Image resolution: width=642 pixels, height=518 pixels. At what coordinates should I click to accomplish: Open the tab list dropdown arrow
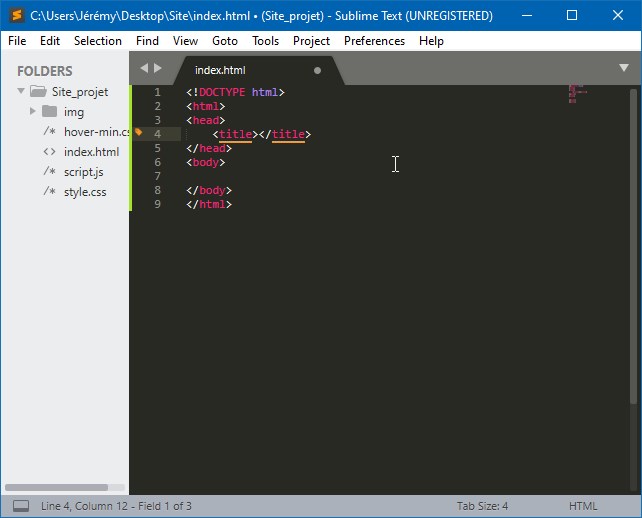point(624,68)
